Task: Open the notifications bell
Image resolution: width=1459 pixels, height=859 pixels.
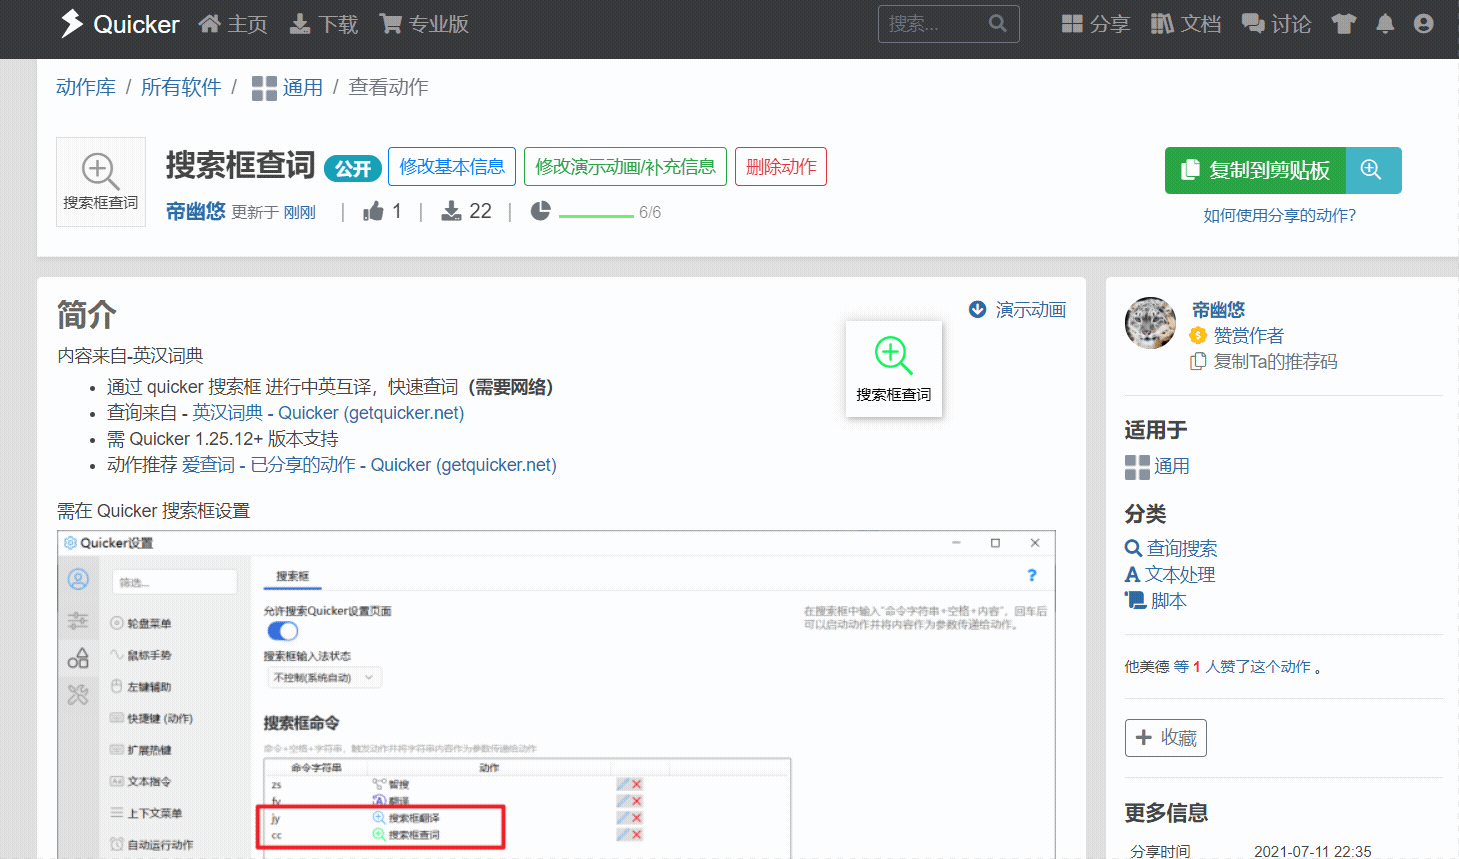Action: [1385, 24]
